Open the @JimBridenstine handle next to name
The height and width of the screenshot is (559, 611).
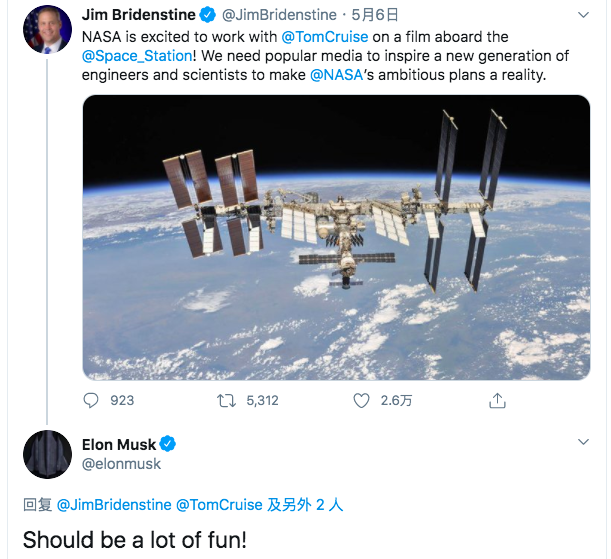(x=279, y=15)
